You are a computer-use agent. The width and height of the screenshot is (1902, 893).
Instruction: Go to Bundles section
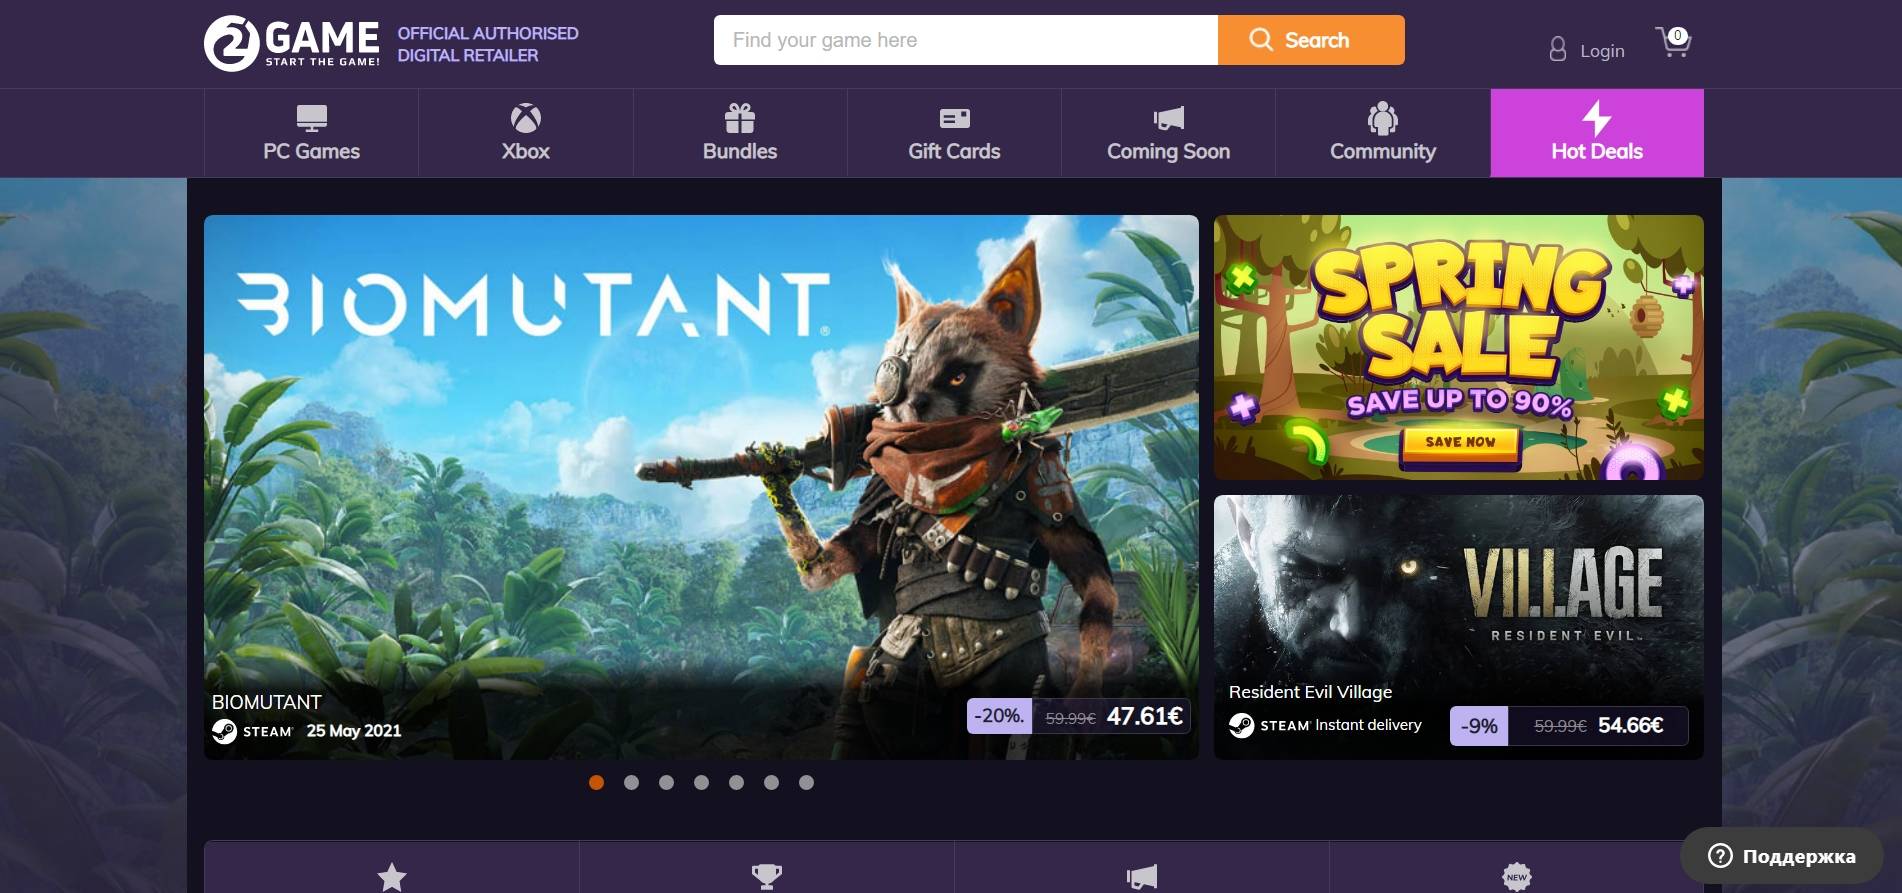740,133
